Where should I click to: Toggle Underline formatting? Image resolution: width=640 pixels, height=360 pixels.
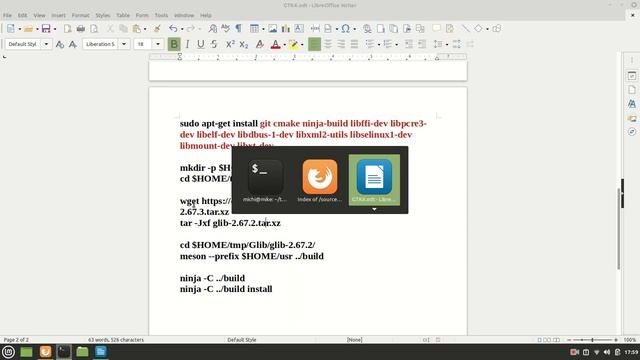[x=200, y=44]
